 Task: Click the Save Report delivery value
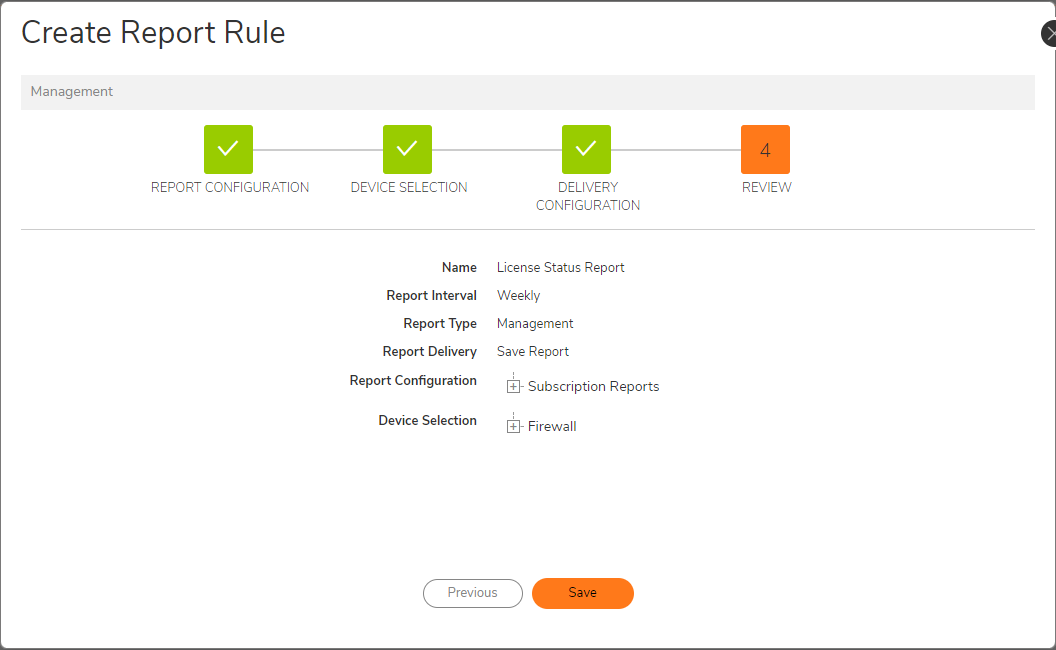[x=532, y=352]
